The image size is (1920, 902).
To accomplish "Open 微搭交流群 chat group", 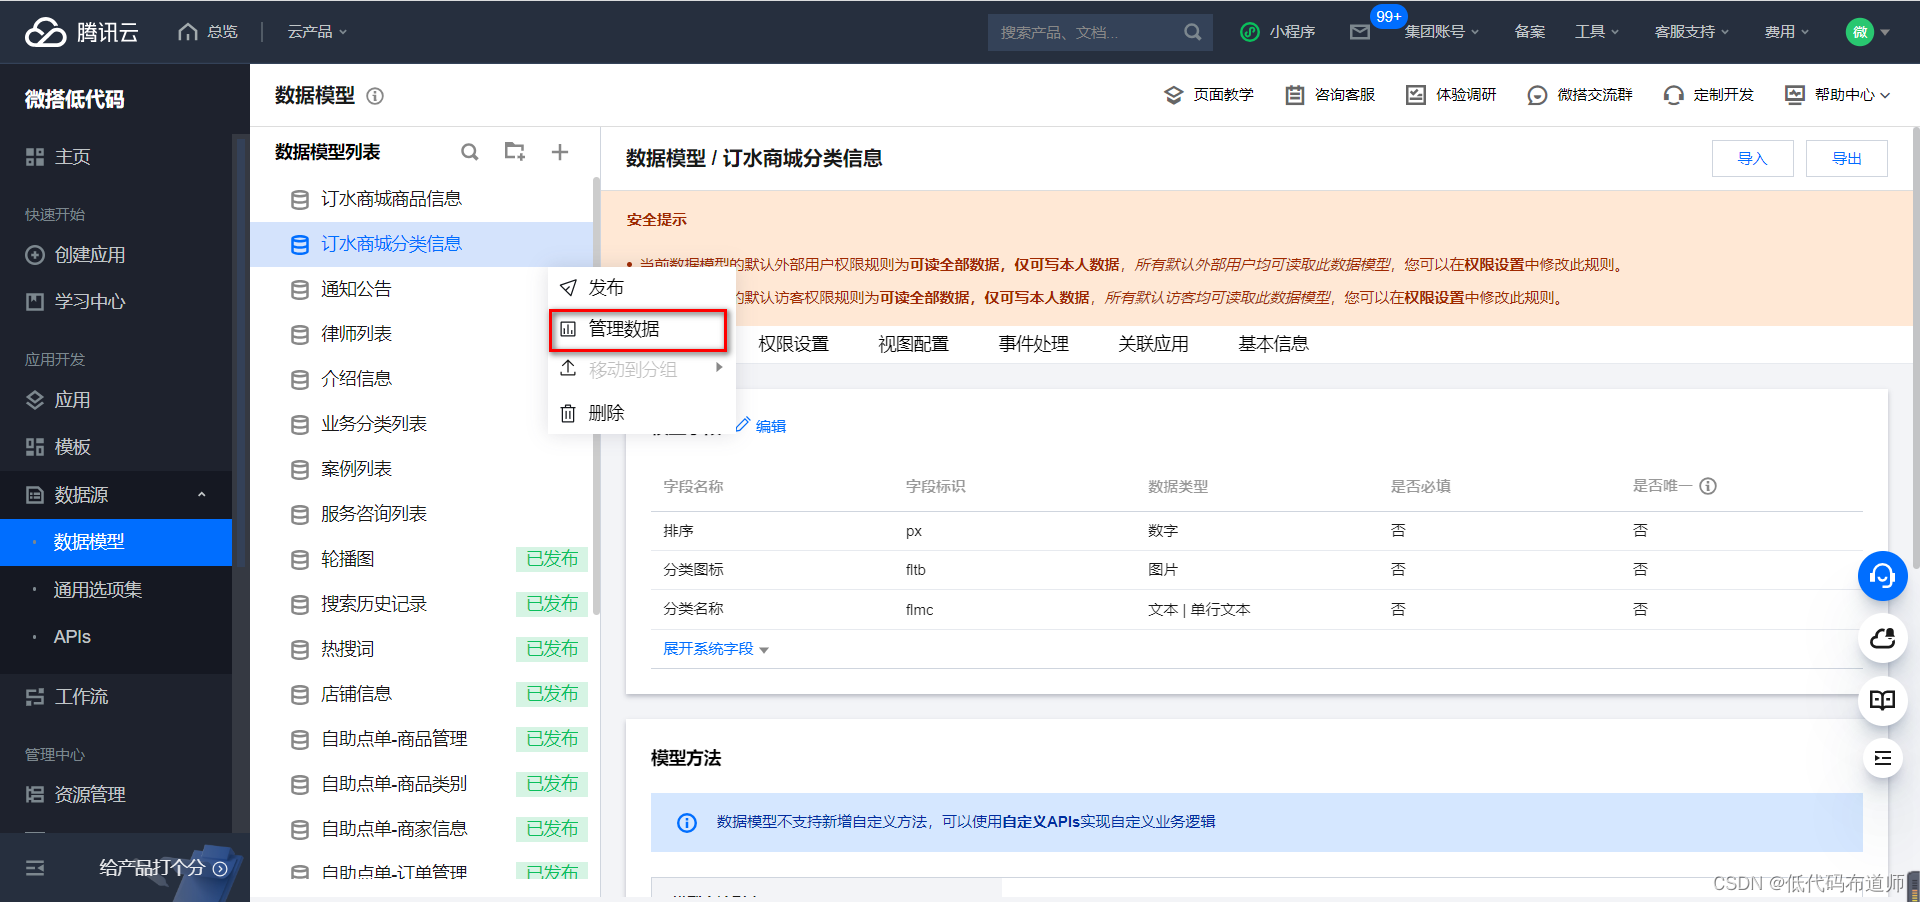I will (x=1580, y=95).
